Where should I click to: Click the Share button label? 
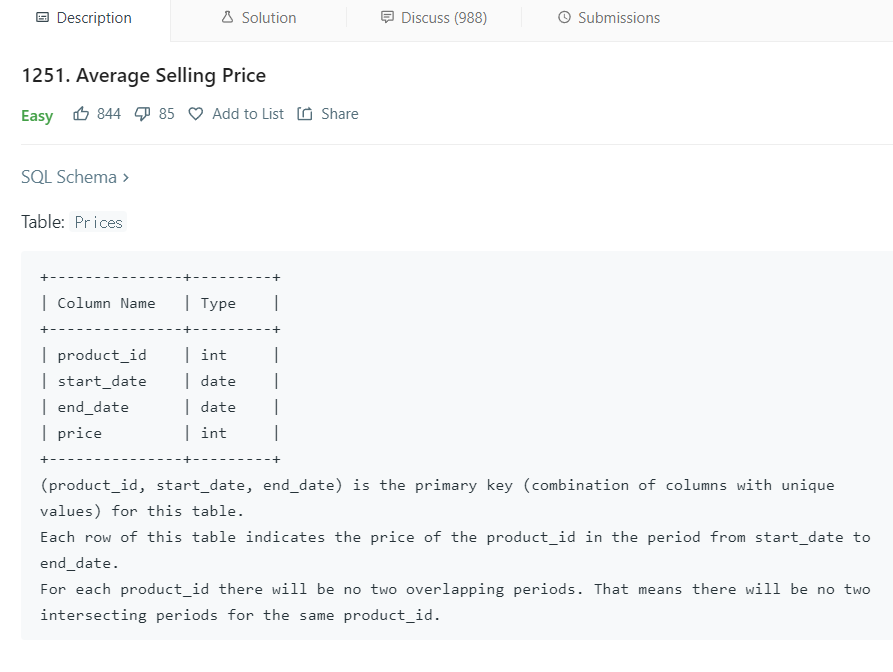(x=339, y=114)
